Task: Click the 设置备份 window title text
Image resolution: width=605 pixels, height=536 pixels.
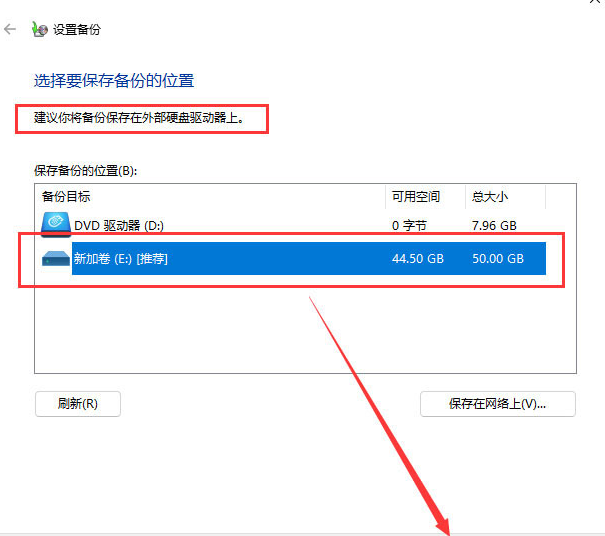Action: [76, 30]
